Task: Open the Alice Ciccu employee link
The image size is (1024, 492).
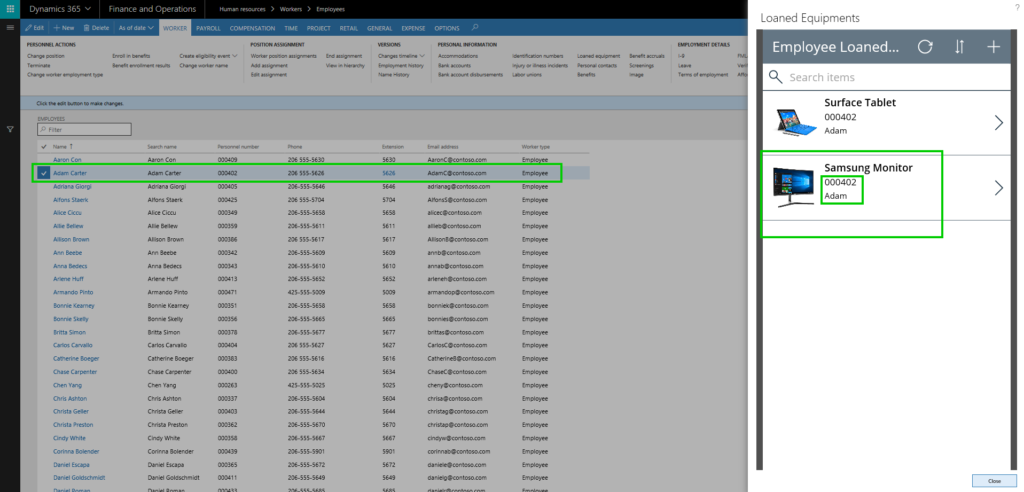Action: [66, 212]
